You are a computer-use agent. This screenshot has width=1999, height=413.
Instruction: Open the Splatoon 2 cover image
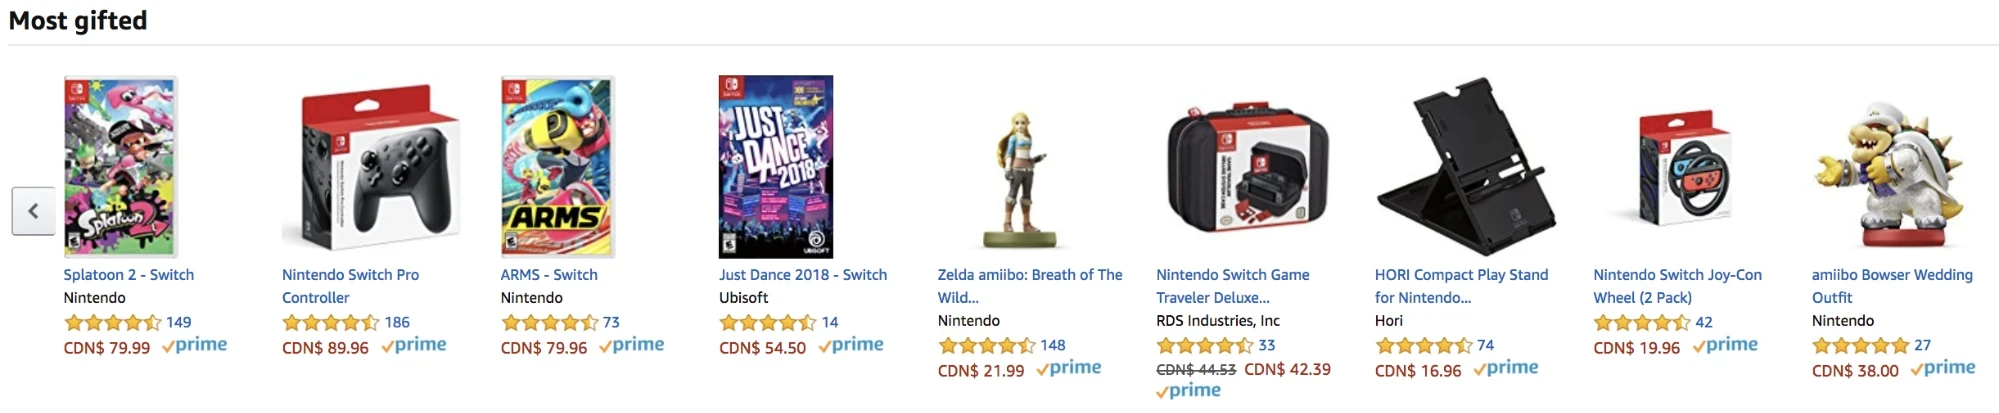tap(120, 167)
